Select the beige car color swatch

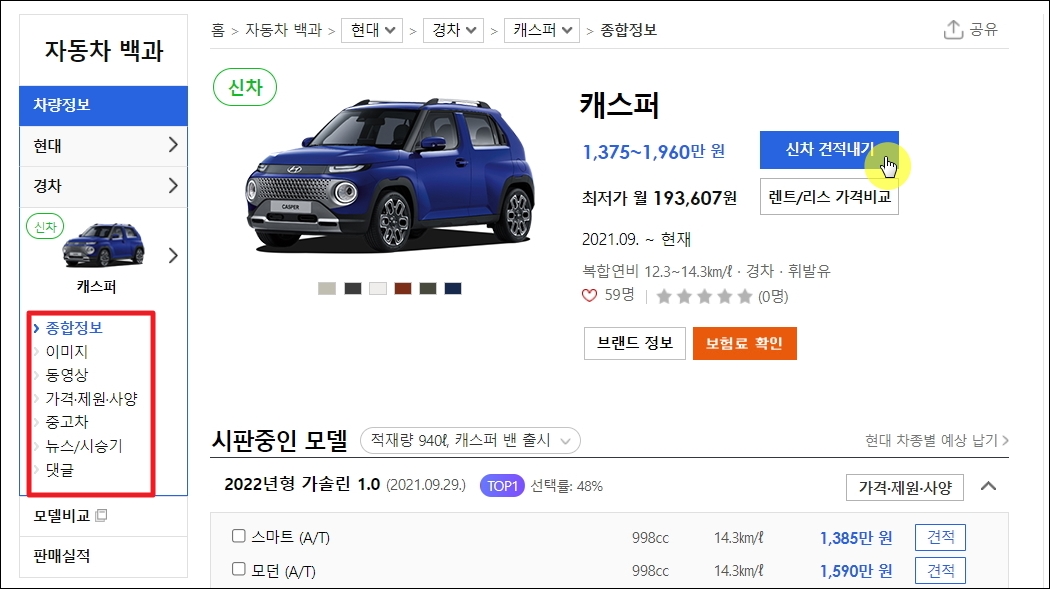[x=327, y=288]
